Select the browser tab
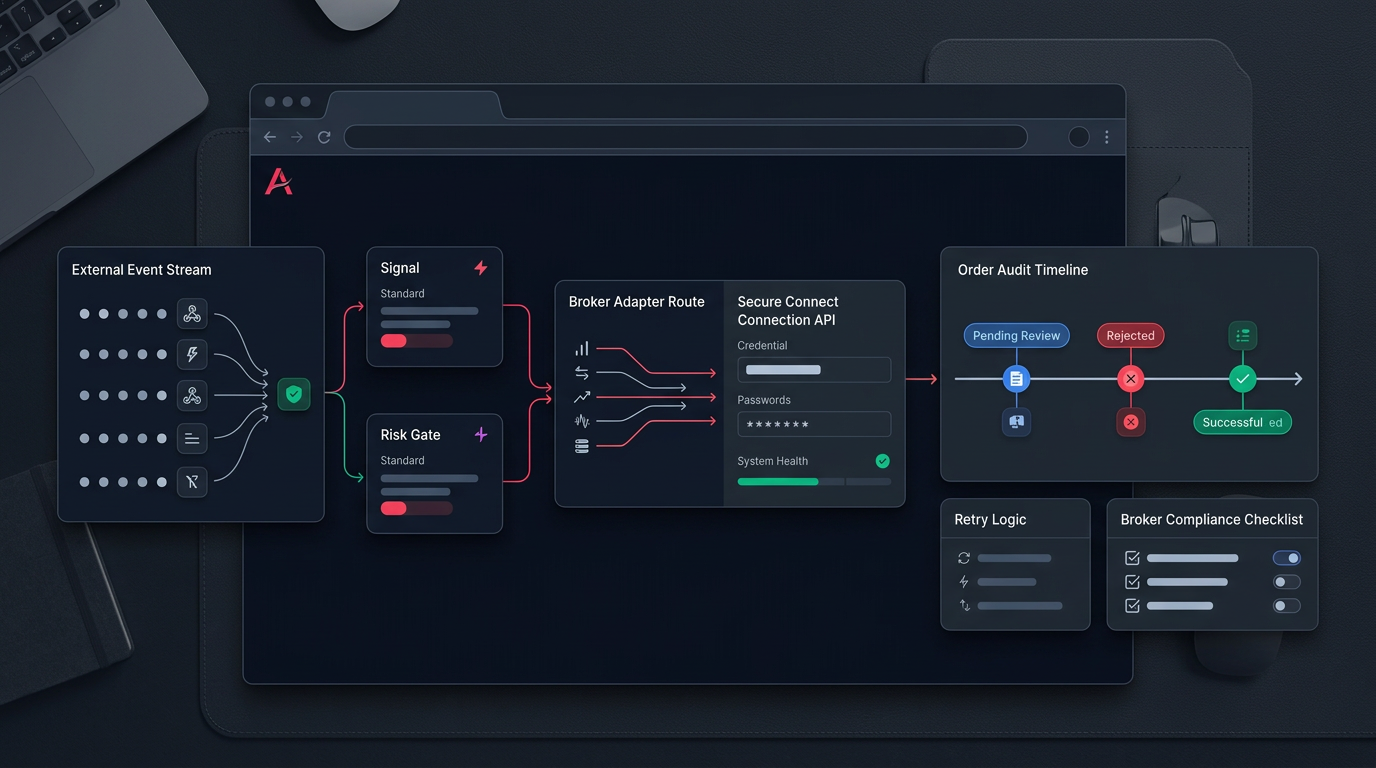Viewport: 1376px width, 768px height. 413,105
